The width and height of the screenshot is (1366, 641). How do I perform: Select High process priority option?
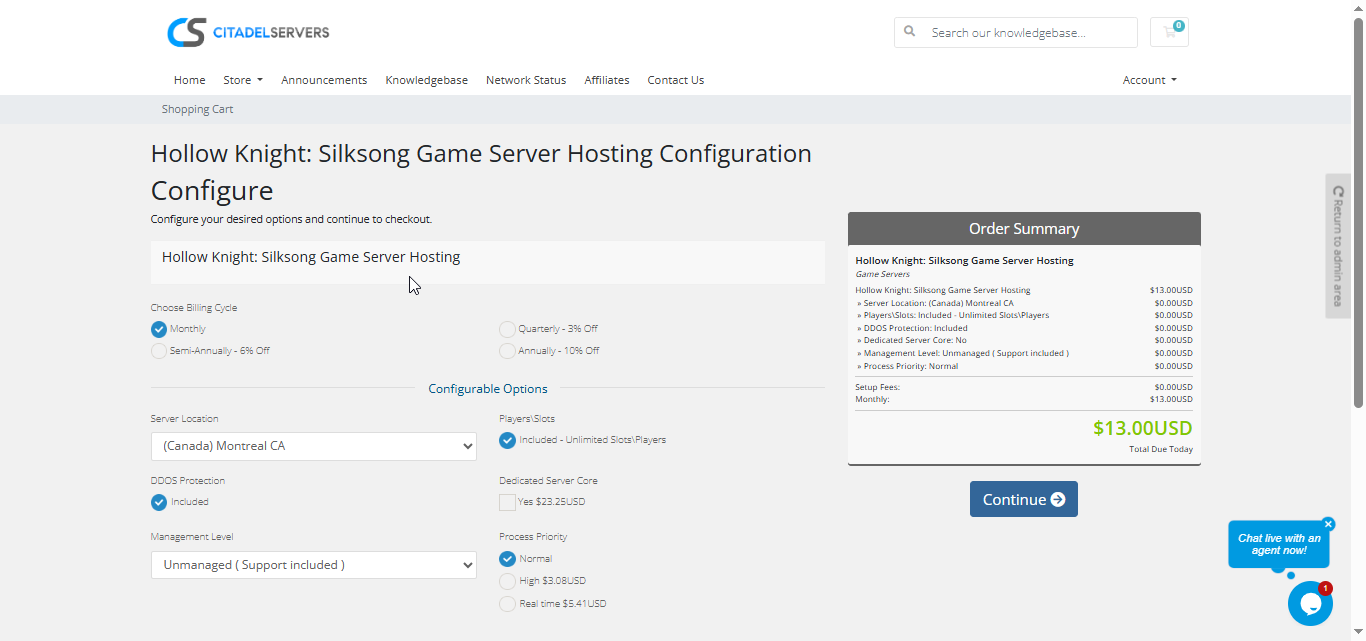click(x=508, y=581)
